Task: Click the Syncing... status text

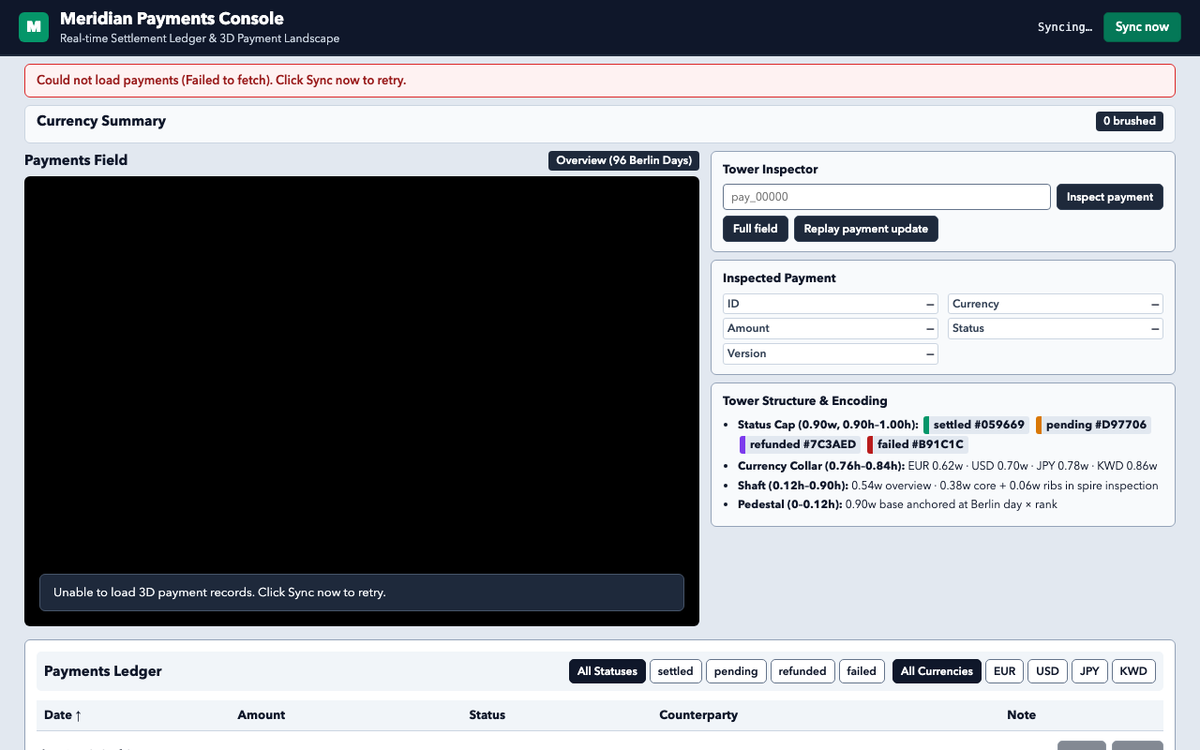Action: click(1065, 27)
